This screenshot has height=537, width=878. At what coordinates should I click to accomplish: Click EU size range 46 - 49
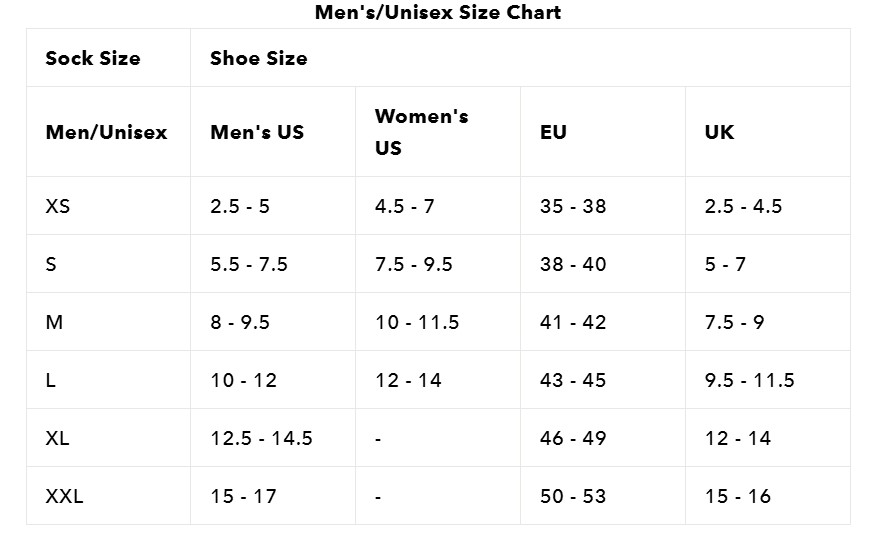tap(573, 438)
